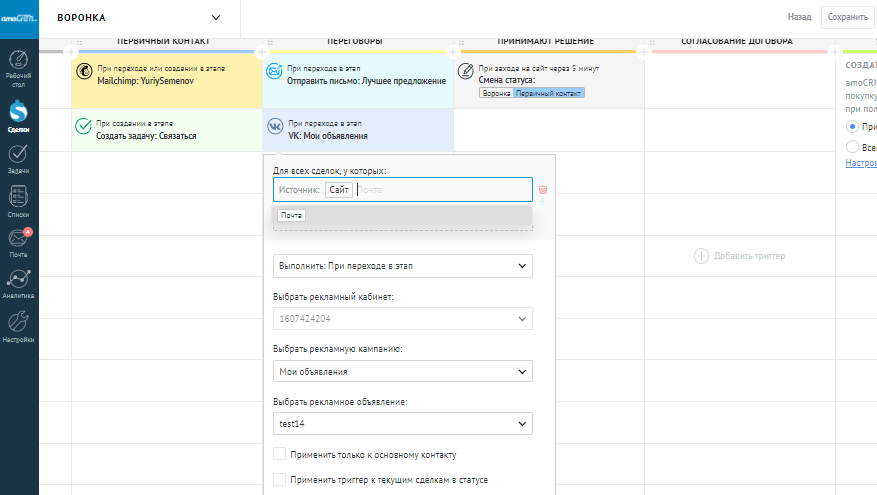
Task: Click the Назад link
Action: (x=799, y=17)
